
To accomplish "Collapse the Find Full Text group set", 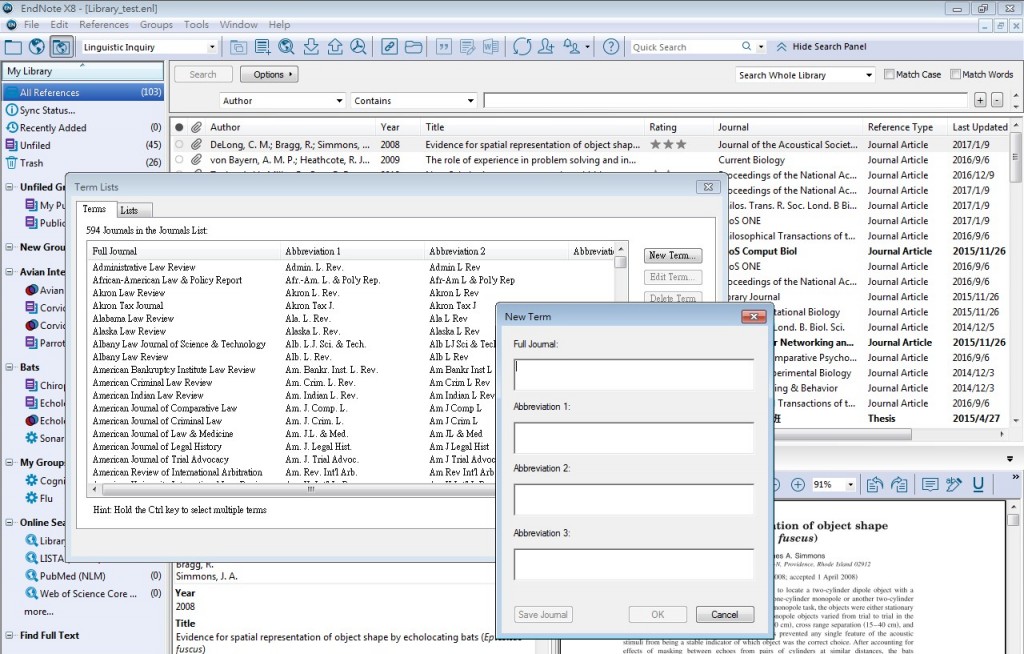I will [9, 635].
